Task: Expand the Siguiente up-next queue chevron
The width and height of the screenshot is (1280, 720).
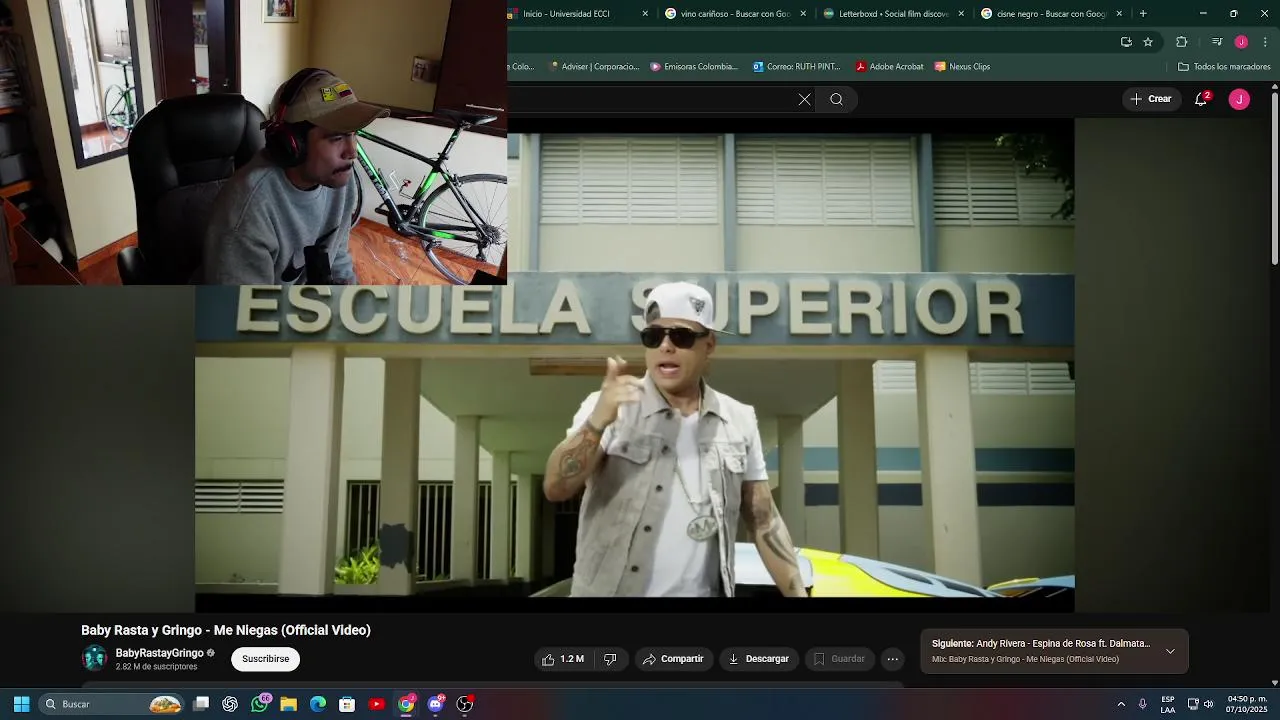Action: [1170, 651]
